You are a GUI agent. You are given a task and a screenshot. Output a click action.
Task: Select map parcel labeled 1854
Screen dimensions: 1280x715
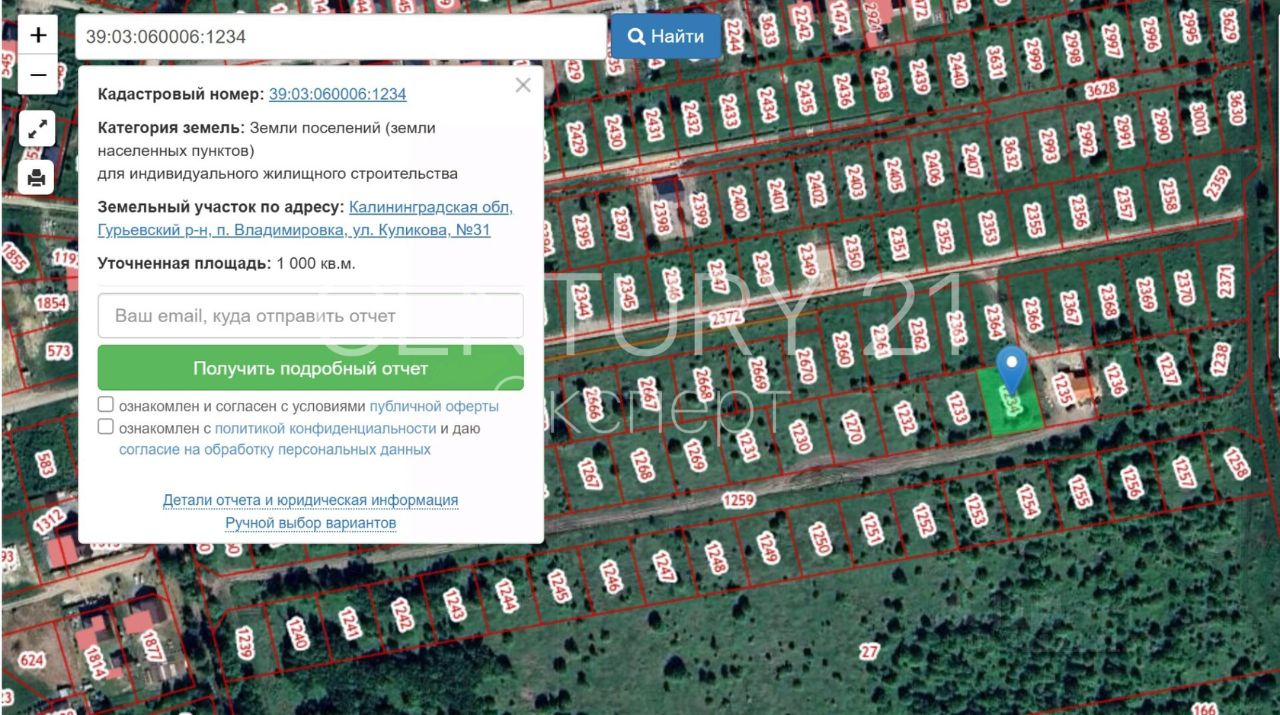pyautogui.click(x=51, y=303)
